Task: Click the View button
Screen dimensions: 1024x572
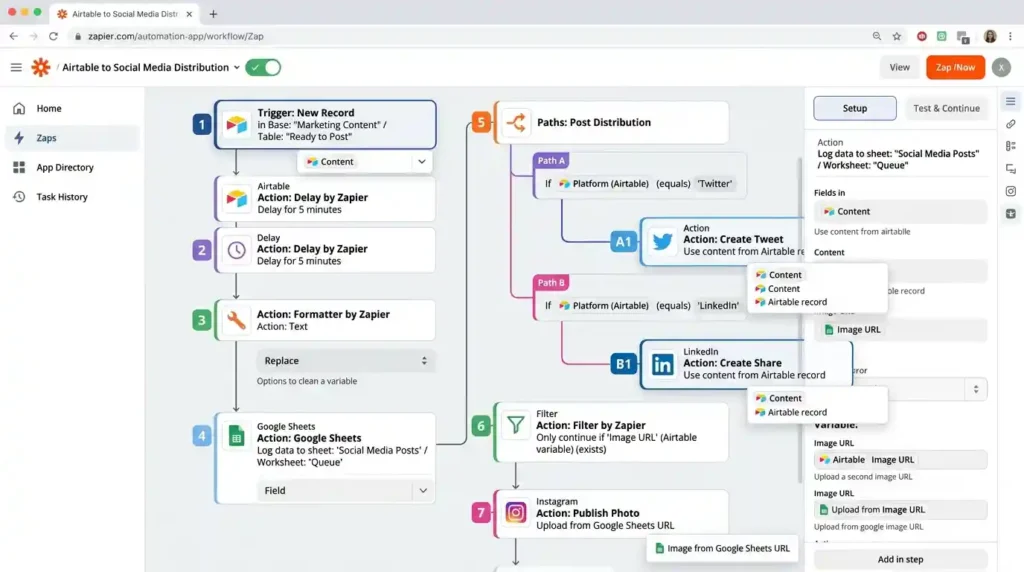Action: (x=899, y=67)
